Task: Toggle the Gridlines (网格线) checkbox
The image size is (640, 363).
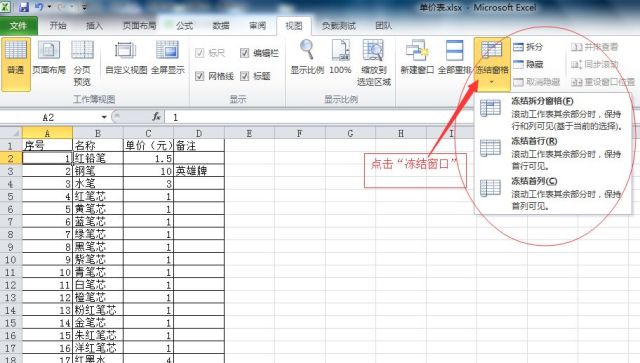Action: (200, 76)
